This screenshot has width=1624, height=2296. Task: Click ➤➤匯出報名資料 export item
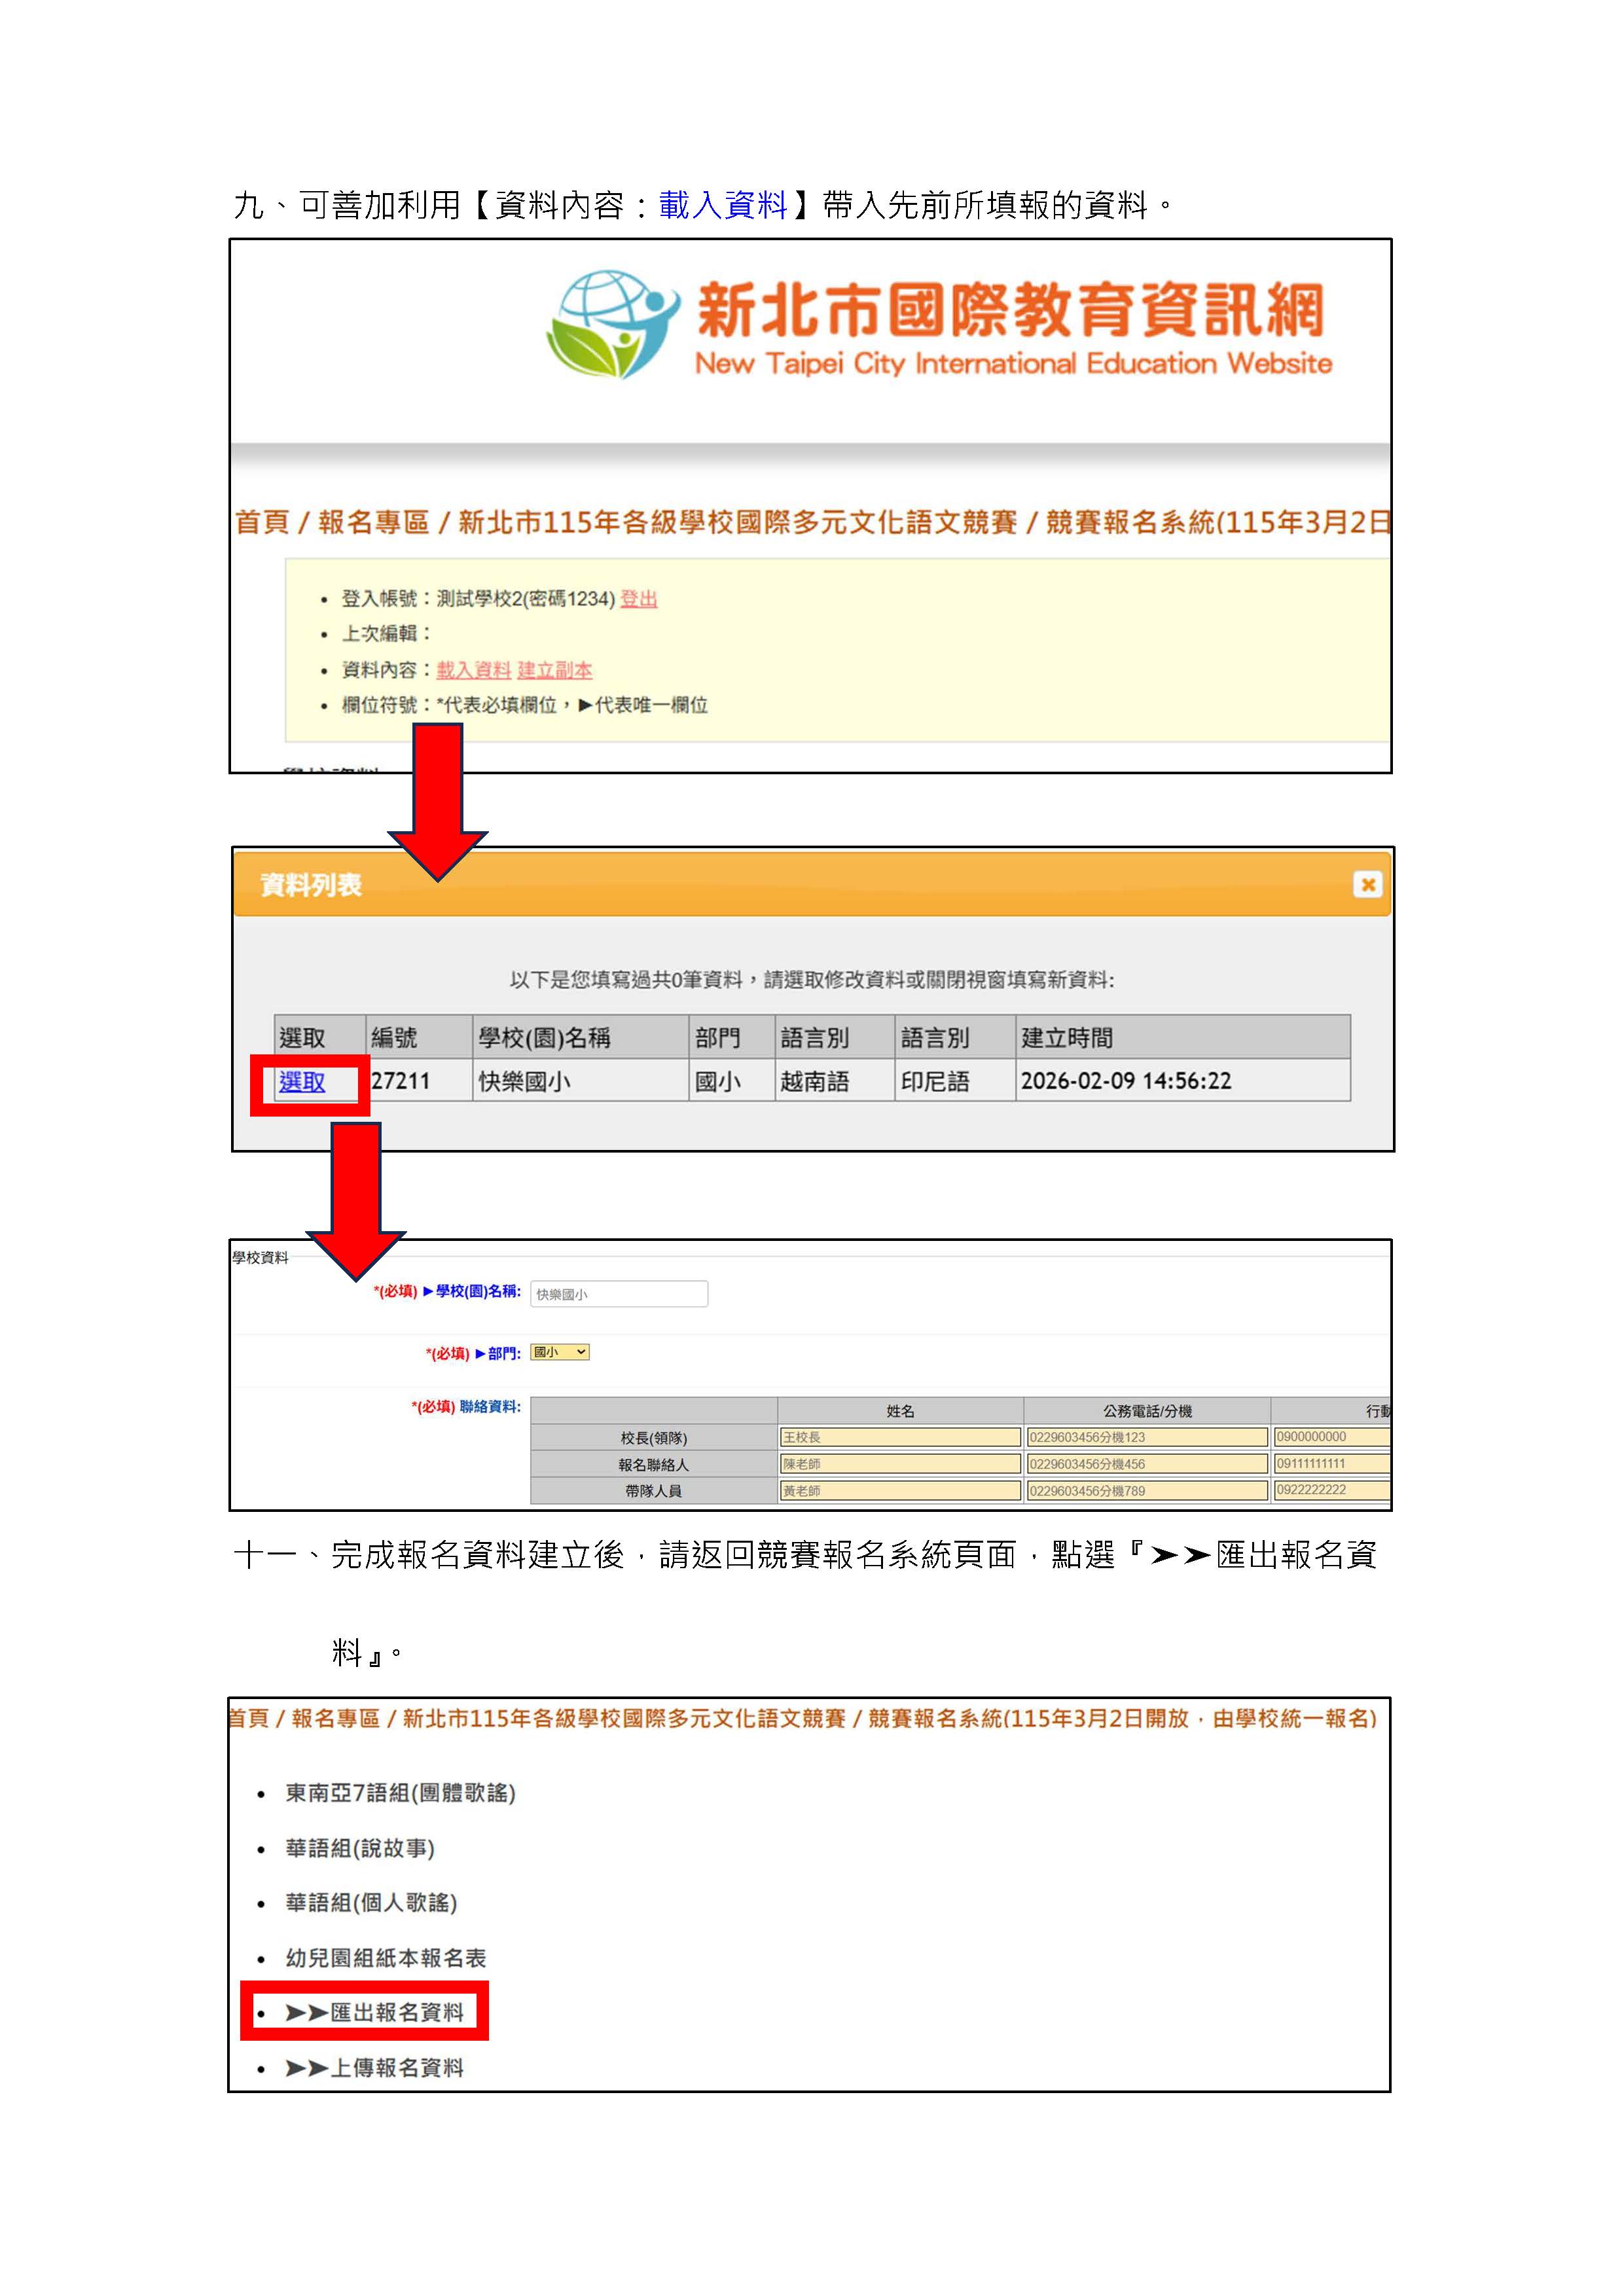pyautogui.click(x=374, y=2012)
